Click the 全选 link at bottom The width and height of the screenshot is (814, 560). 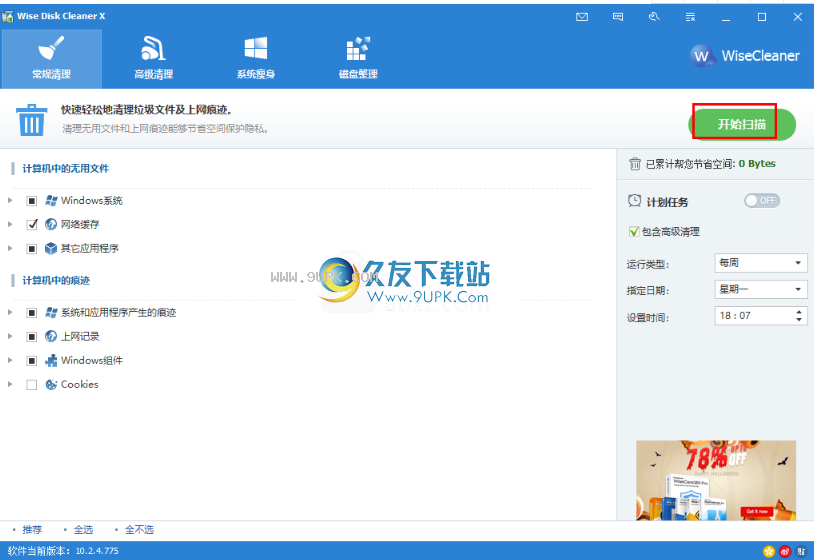coord(83,530)
